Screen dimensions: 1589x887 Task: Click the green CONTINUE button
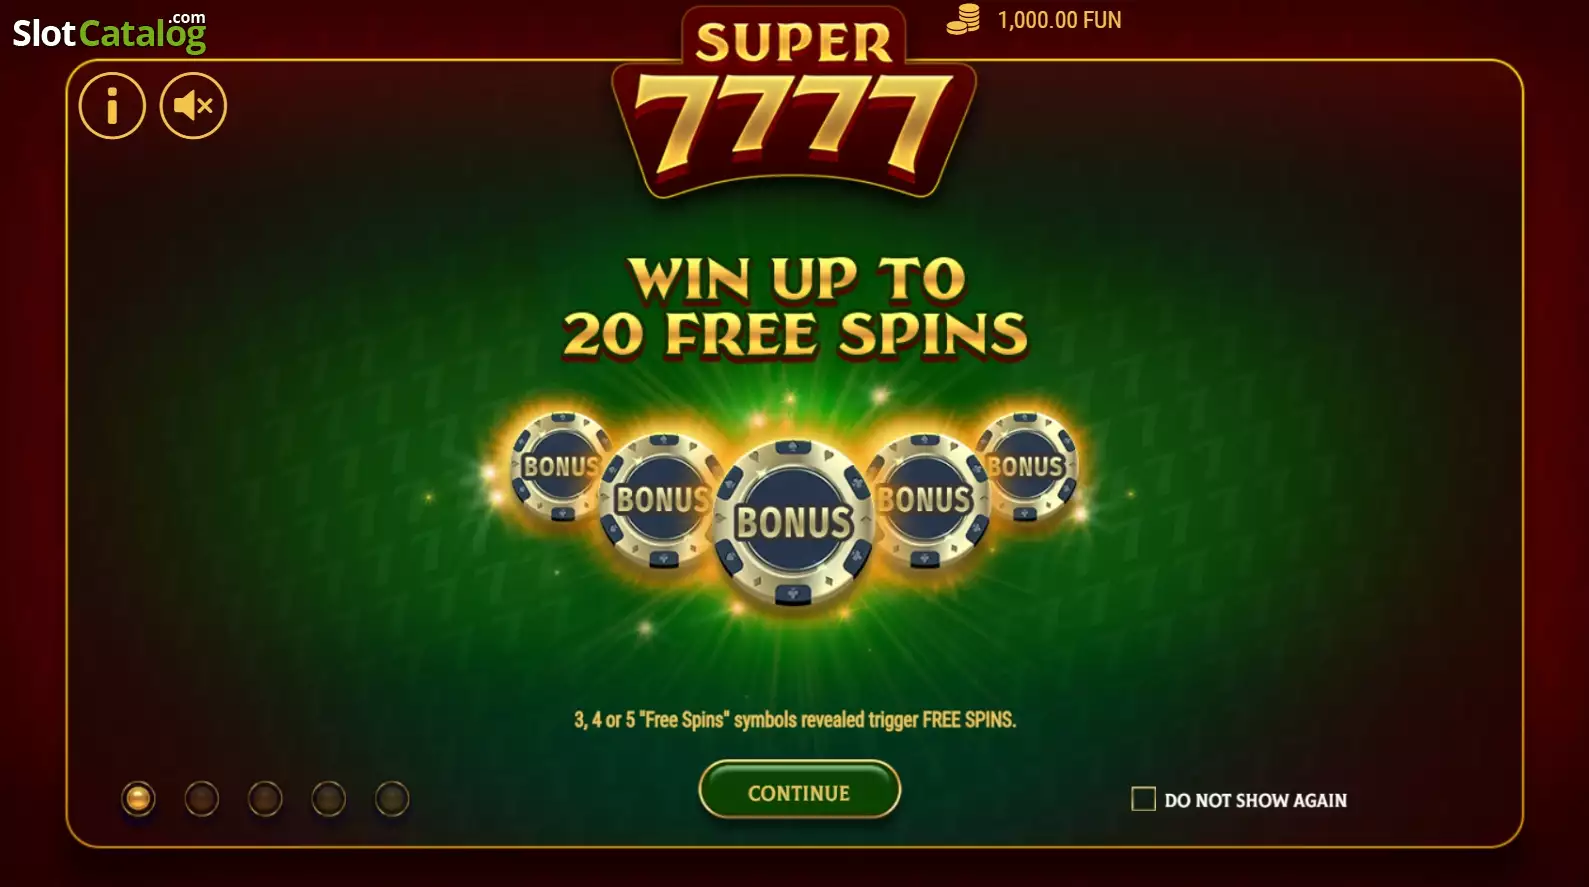[799, 790]
